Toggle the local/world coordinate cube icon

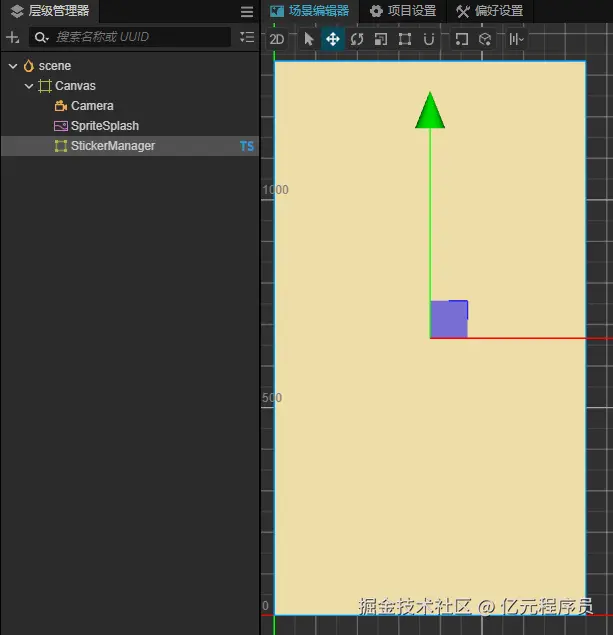pyautogui.click(x=485, y=39)
